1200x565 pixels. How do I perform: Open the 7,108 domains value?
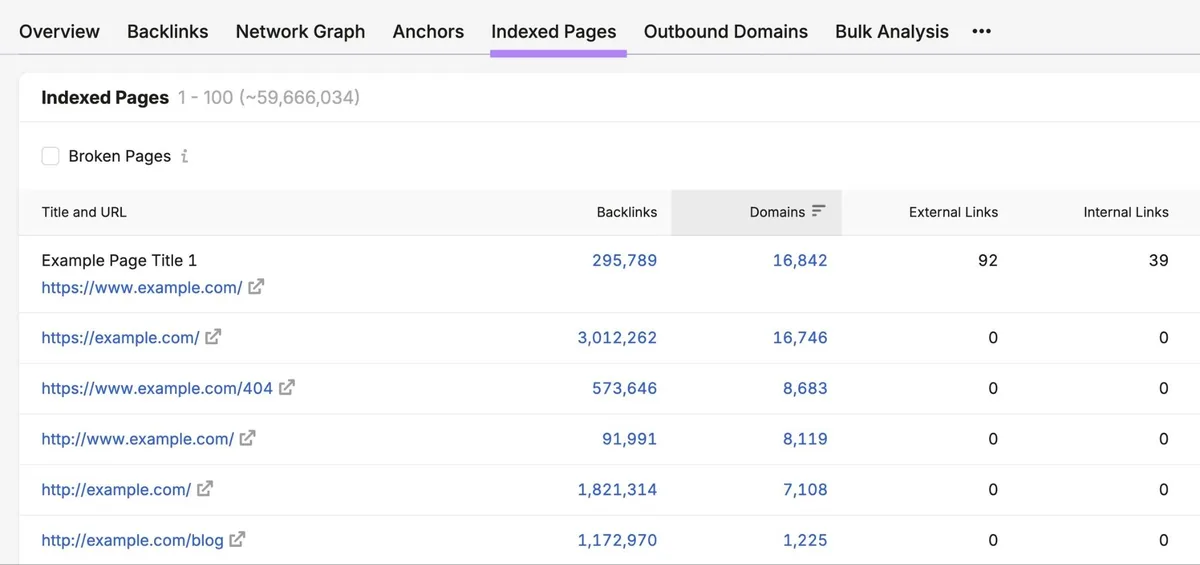805,489
